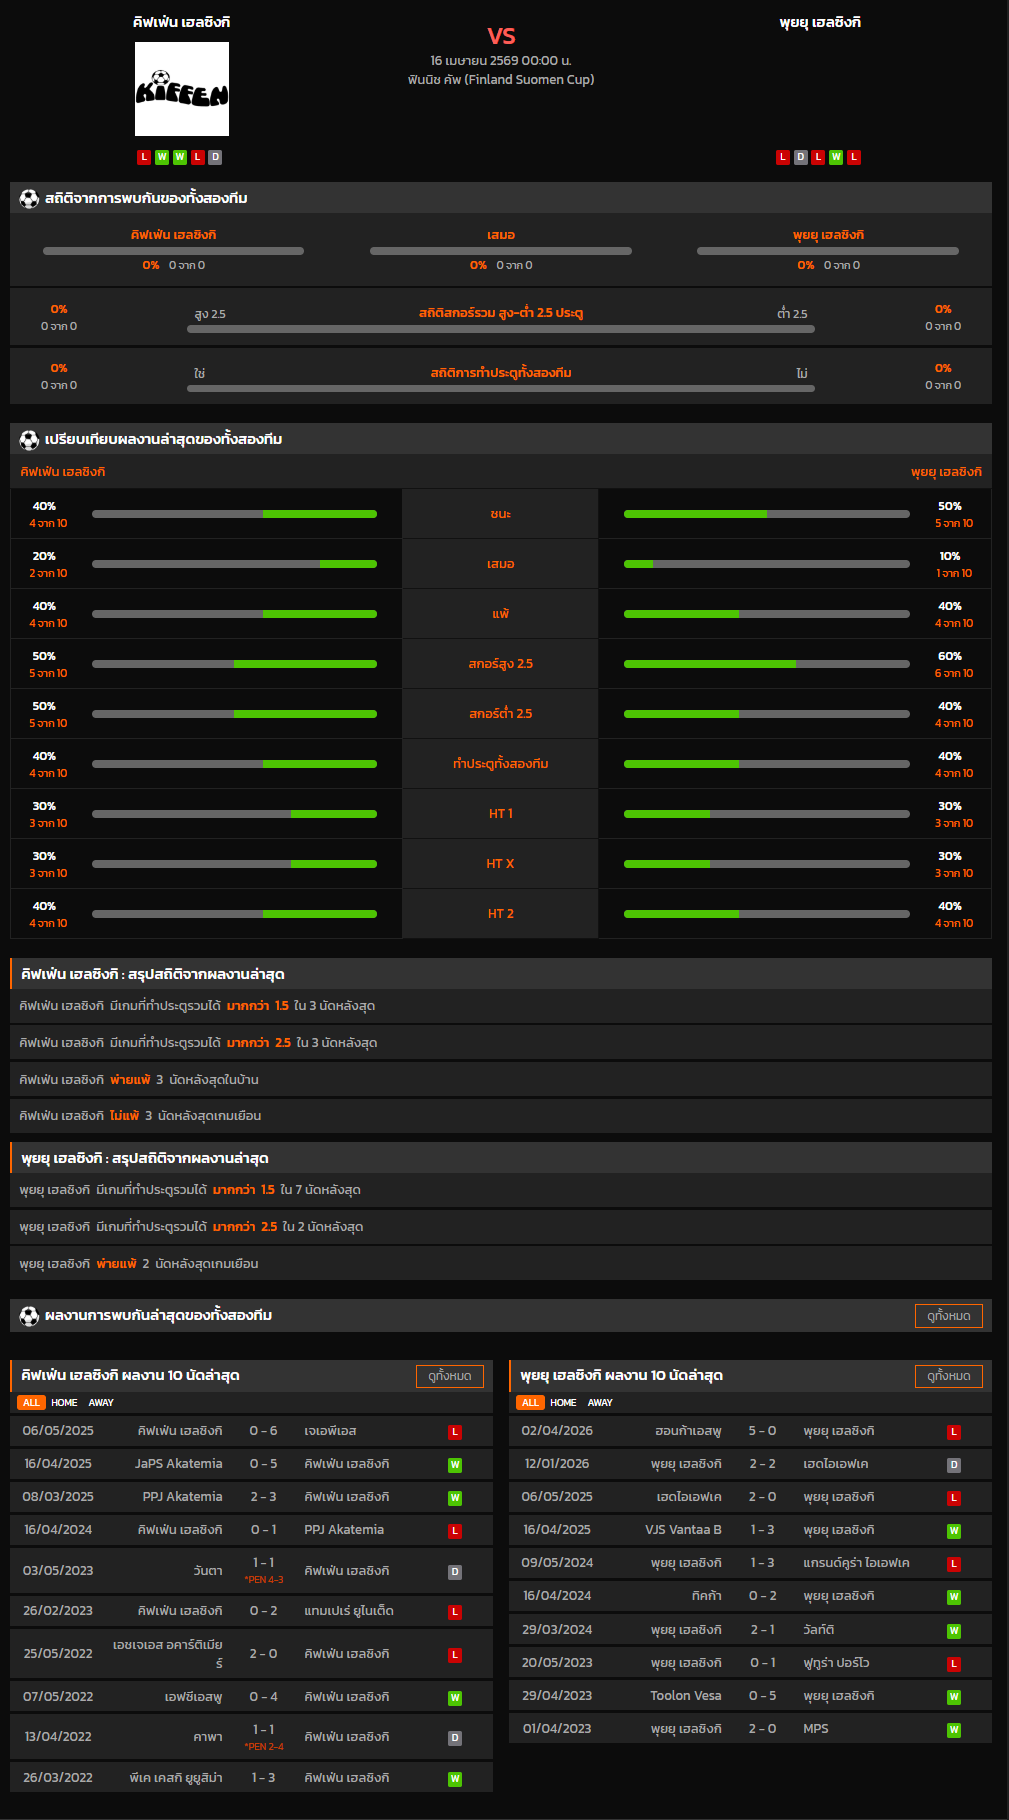Click the Kiffen team logo
1009x1820 pixels.
[x=182, y=89]
